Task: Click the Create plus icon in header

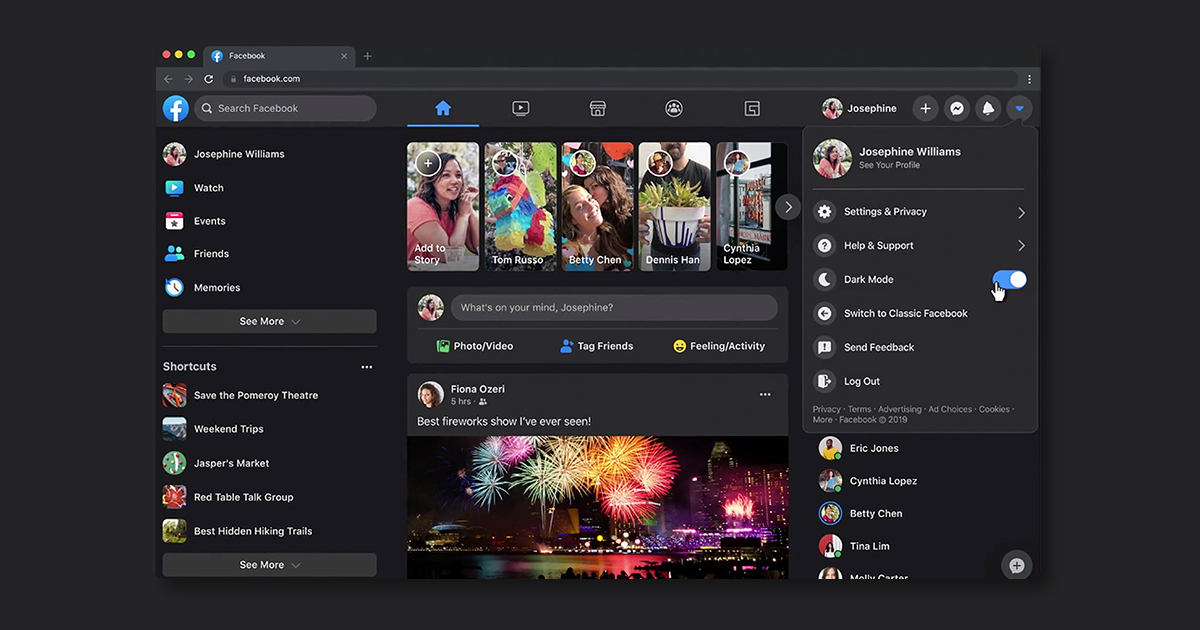Action: [x=926, y=109]
